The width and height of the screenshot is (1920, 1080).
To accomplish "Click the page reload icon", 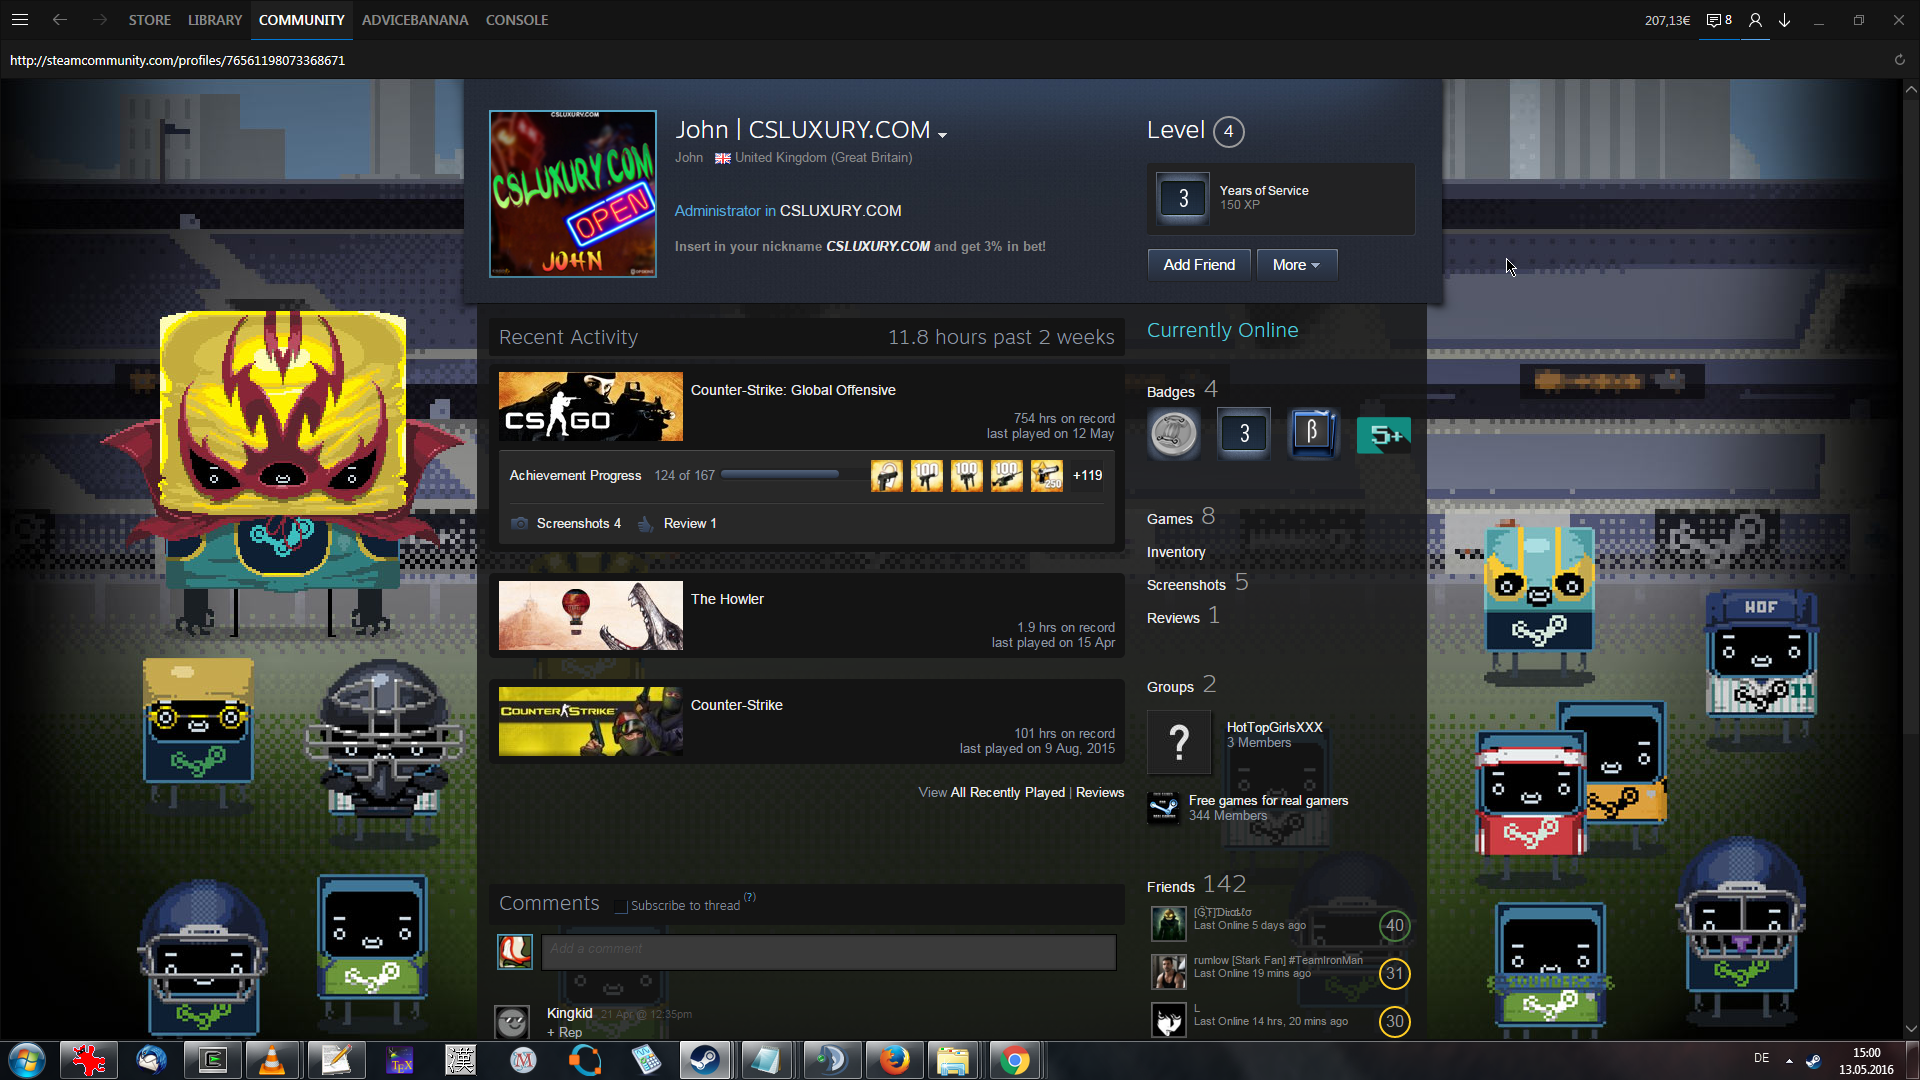I will point(1899,60).
